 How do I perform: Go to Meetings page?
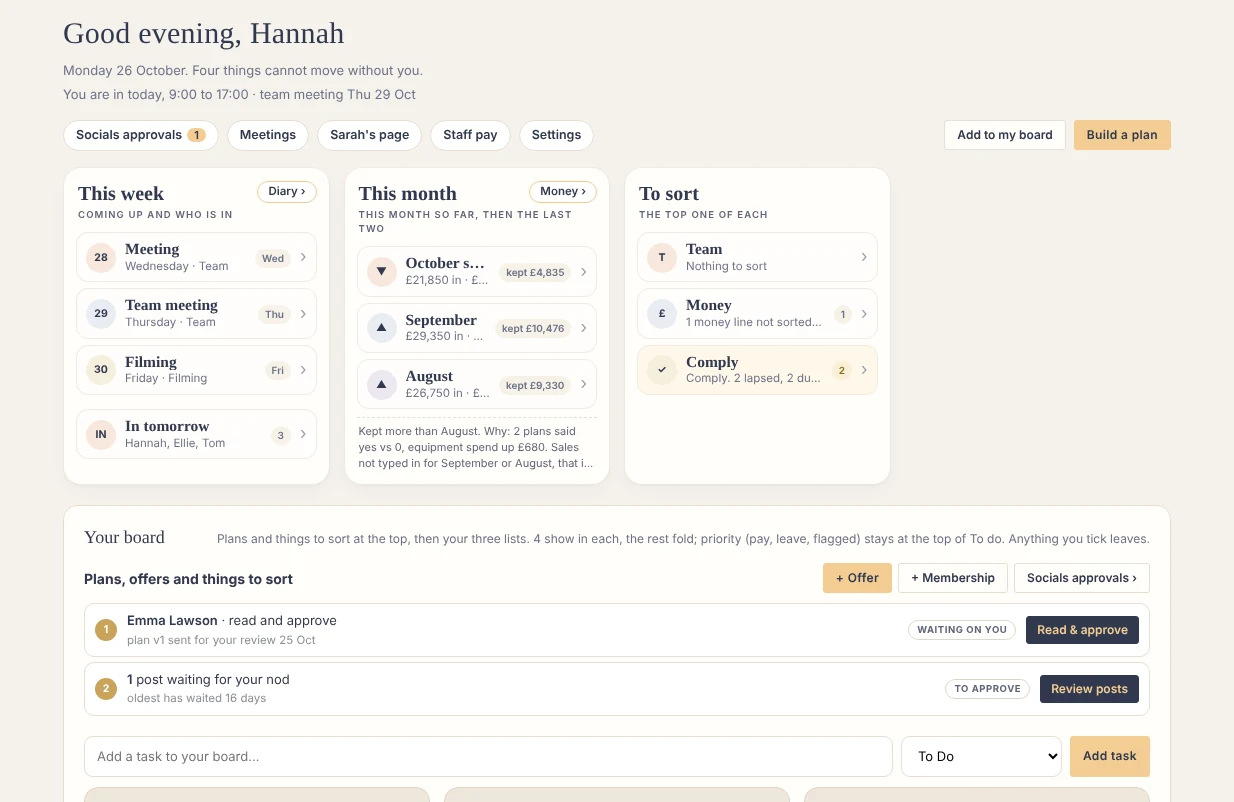(268, 135)
